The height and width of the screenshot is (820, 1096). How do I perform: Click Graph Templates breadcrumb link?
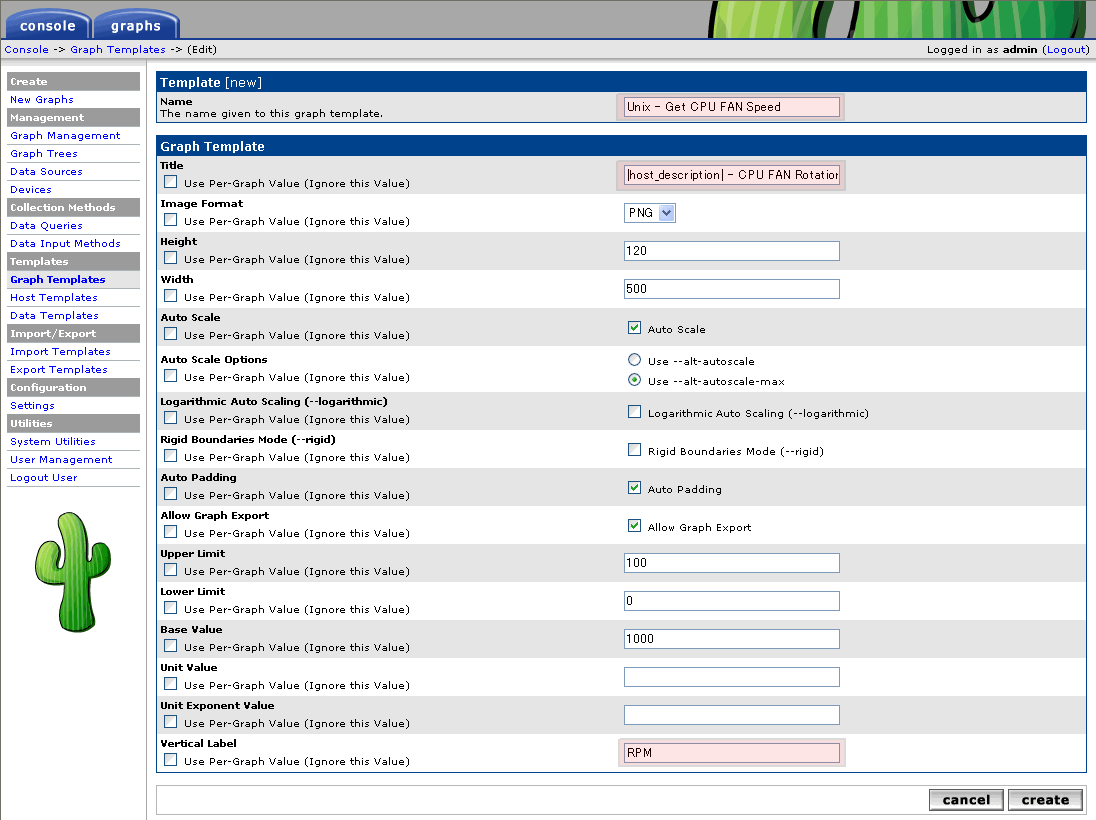point(118,49)
